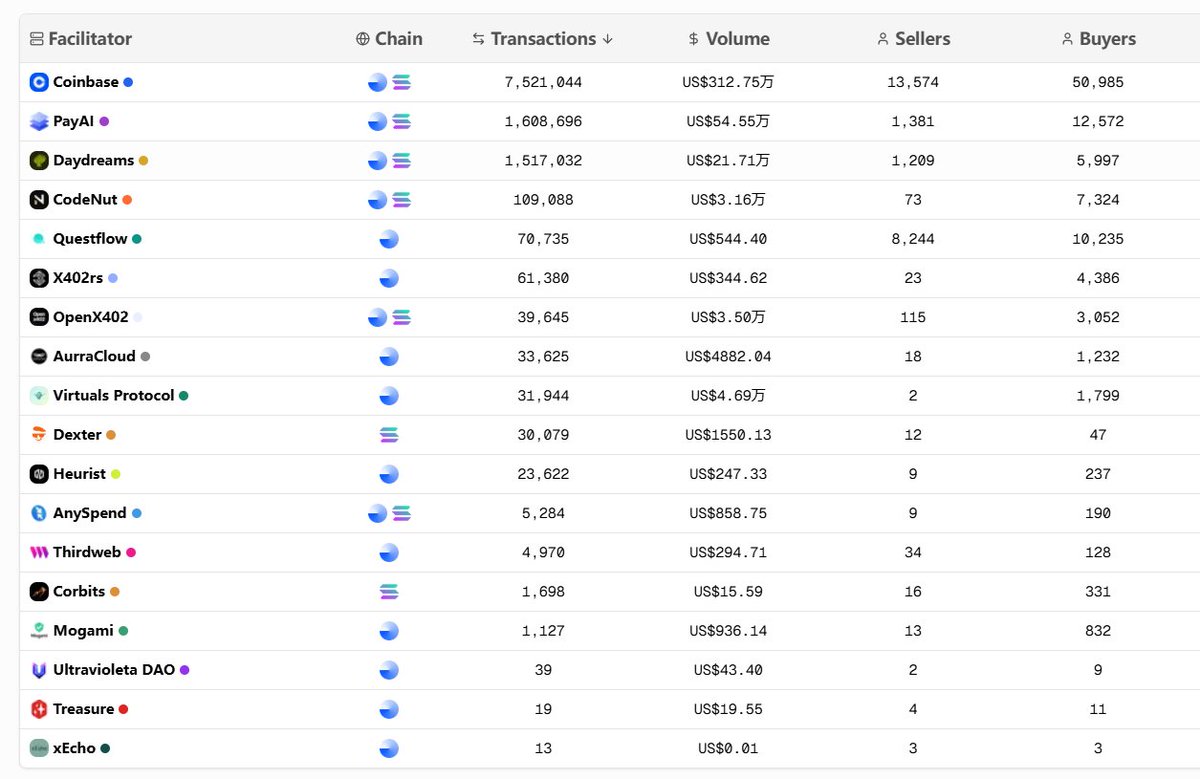Open the Virtuals Protocol name

tap(114, 395)
